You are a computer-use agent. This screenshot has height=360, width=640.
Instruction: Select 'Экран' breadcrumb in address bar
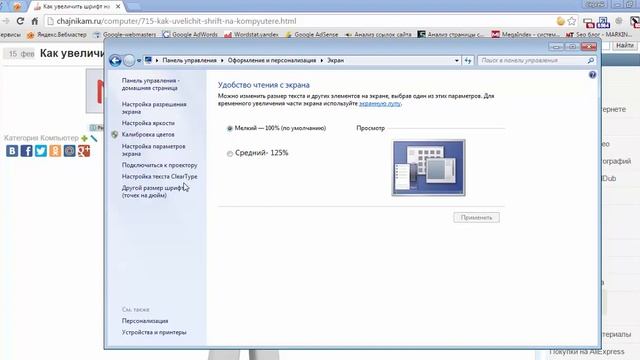coord(336,60)
